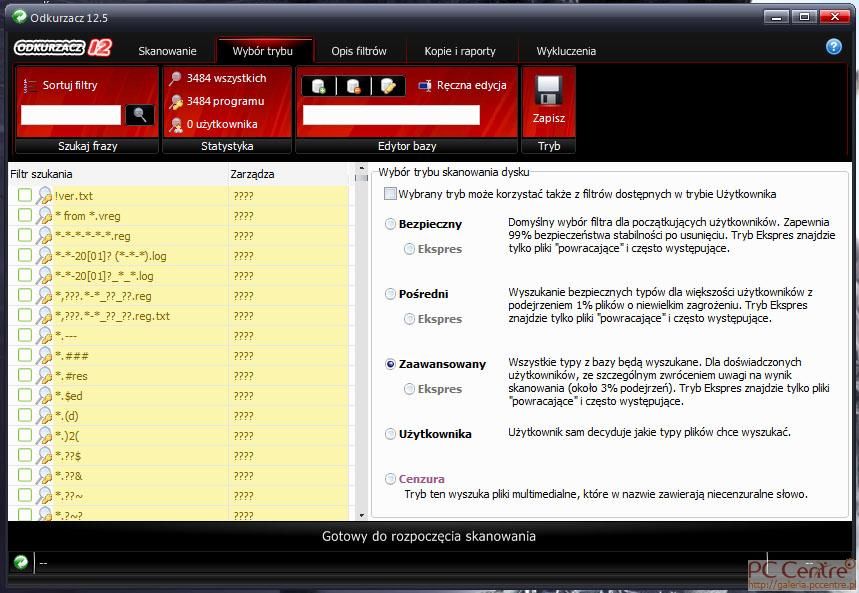Check the box for !ver.txt filter
This screenshot has height=593, width=859.
pyautogui.click(x=25, y=196)
